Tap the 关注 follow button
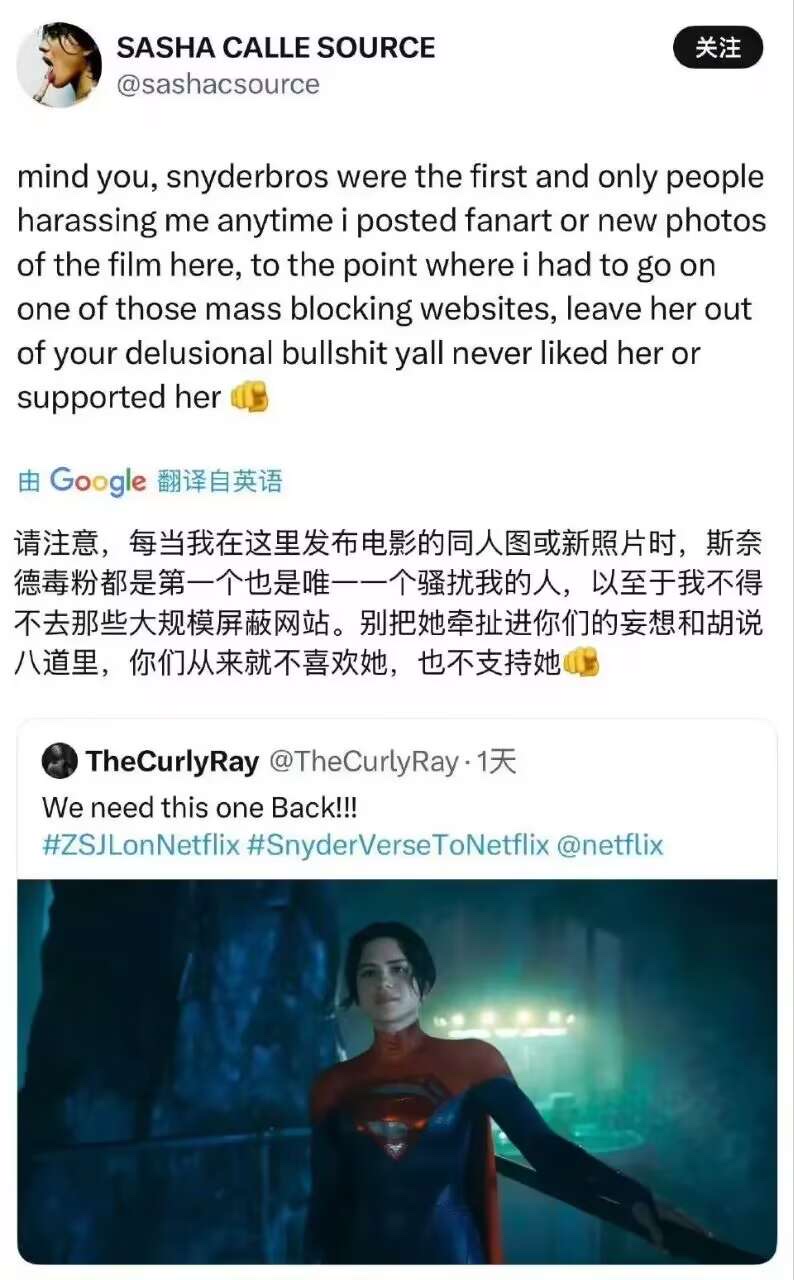 718,48
